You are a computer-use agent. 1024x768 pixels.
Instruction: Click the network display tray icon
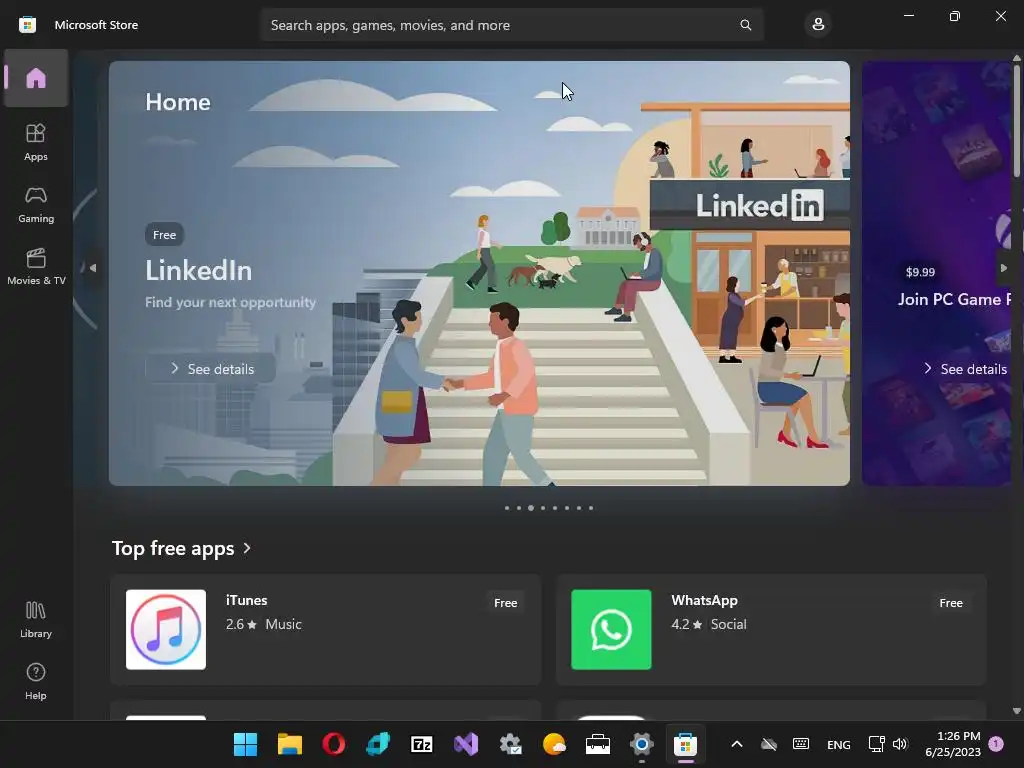pos(876,744)
